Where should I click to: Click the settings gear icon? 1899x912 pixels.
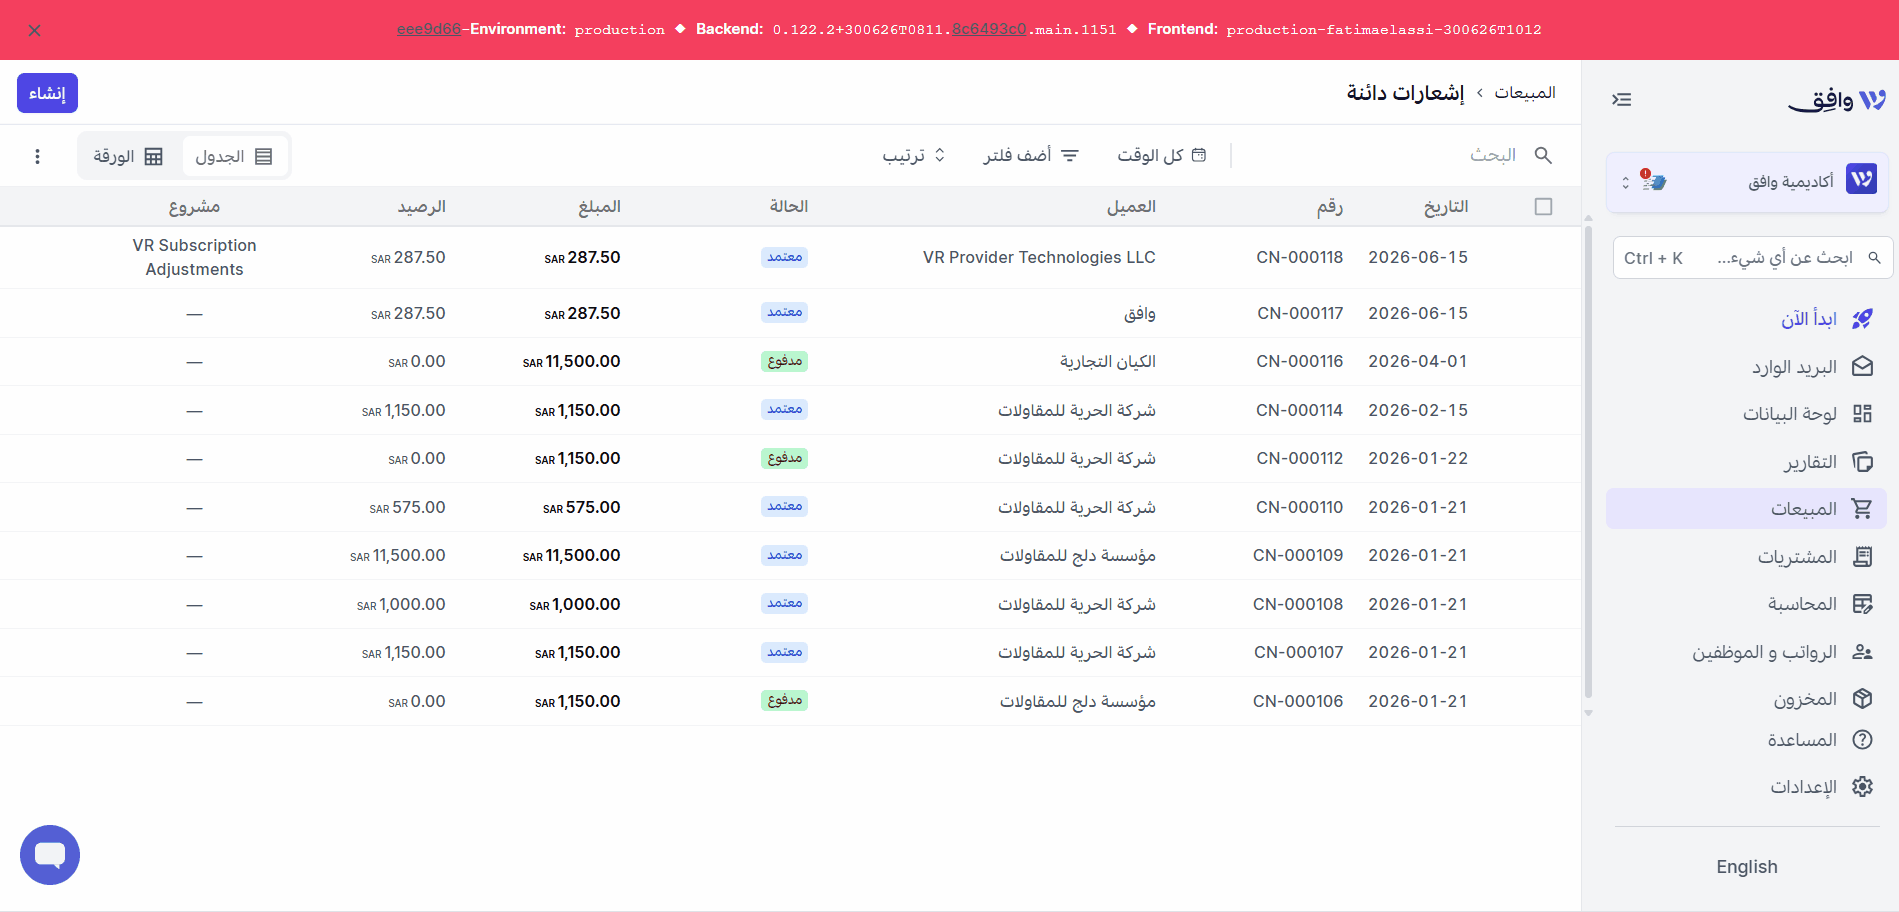pyautogui.click(x=1862, y=787)
